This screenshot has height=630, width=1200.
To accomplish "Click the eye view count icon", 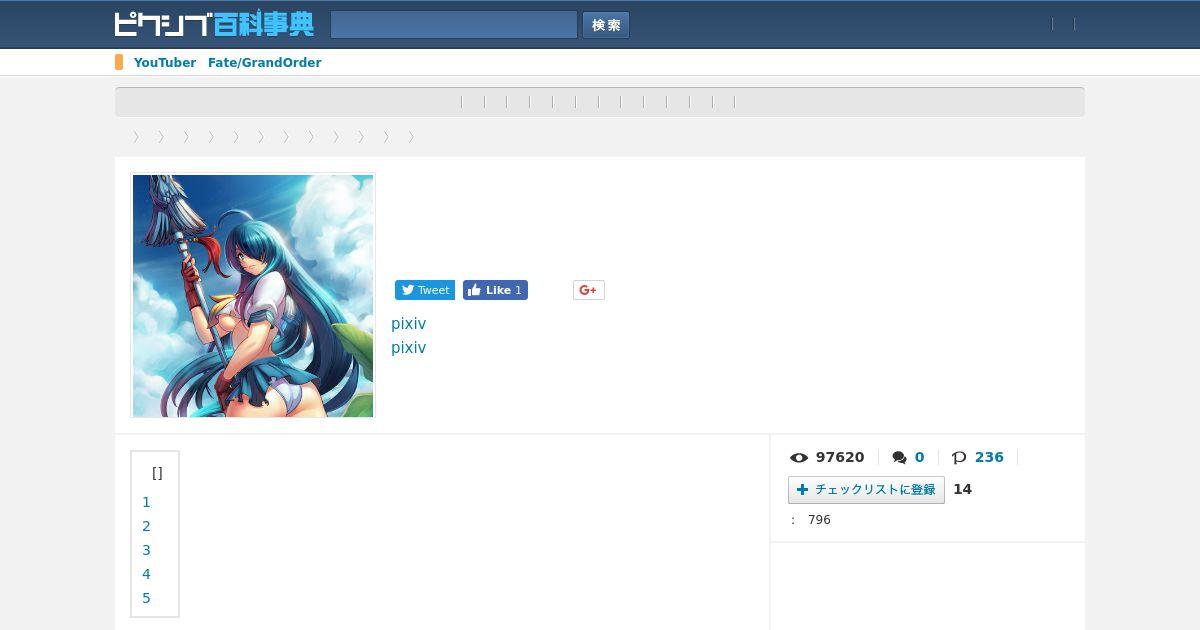I will point(799,457).
